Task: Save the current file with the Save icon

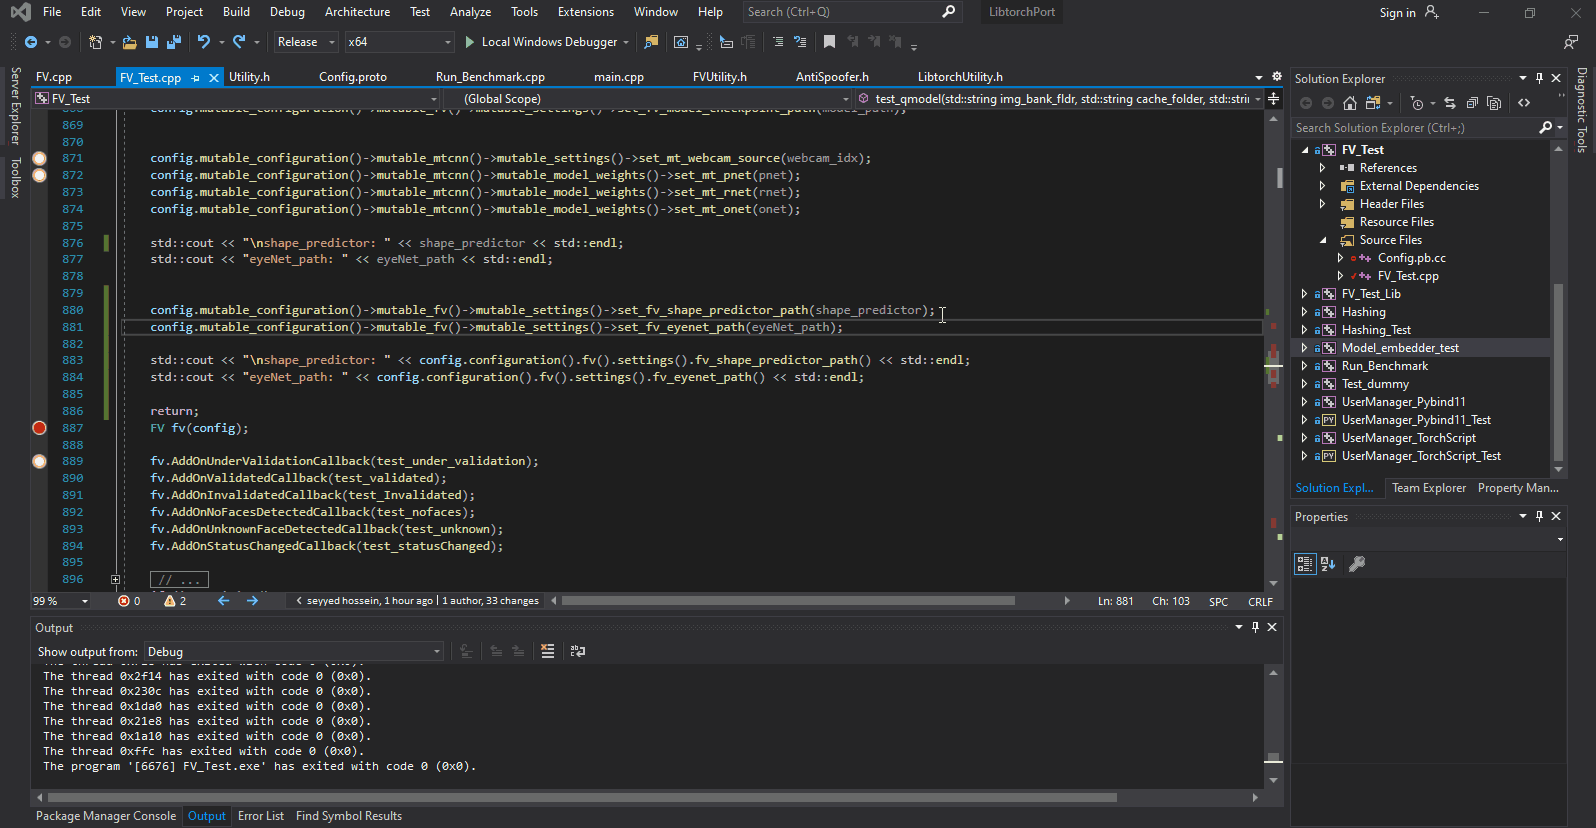Action: 152,42
